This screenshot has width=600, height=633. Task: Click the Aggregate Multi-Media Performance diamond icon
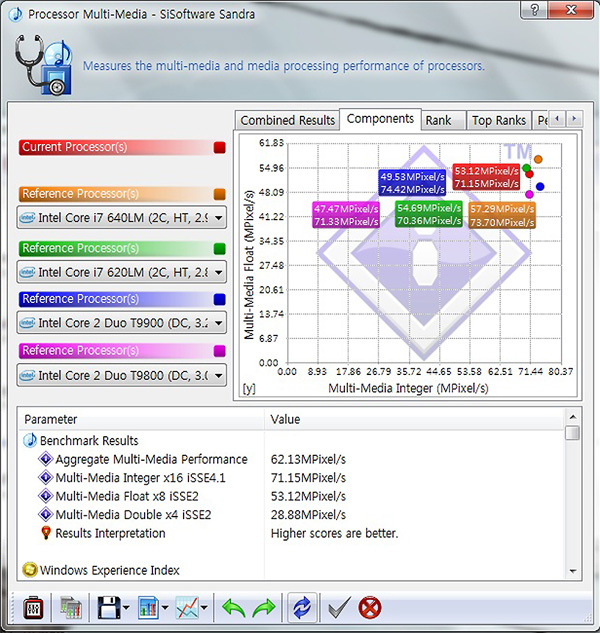click(x=46, y=459)
